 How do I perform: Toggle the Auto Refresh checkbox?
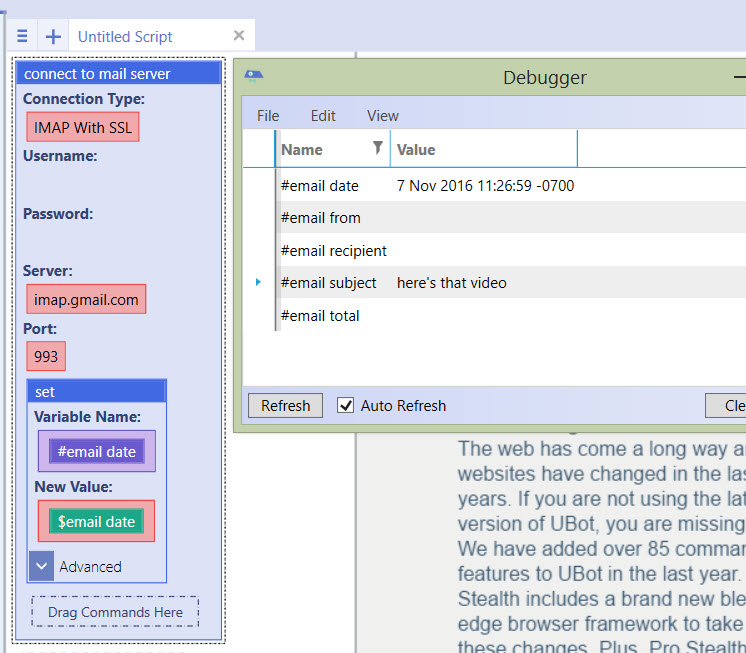tap(345, 406)
